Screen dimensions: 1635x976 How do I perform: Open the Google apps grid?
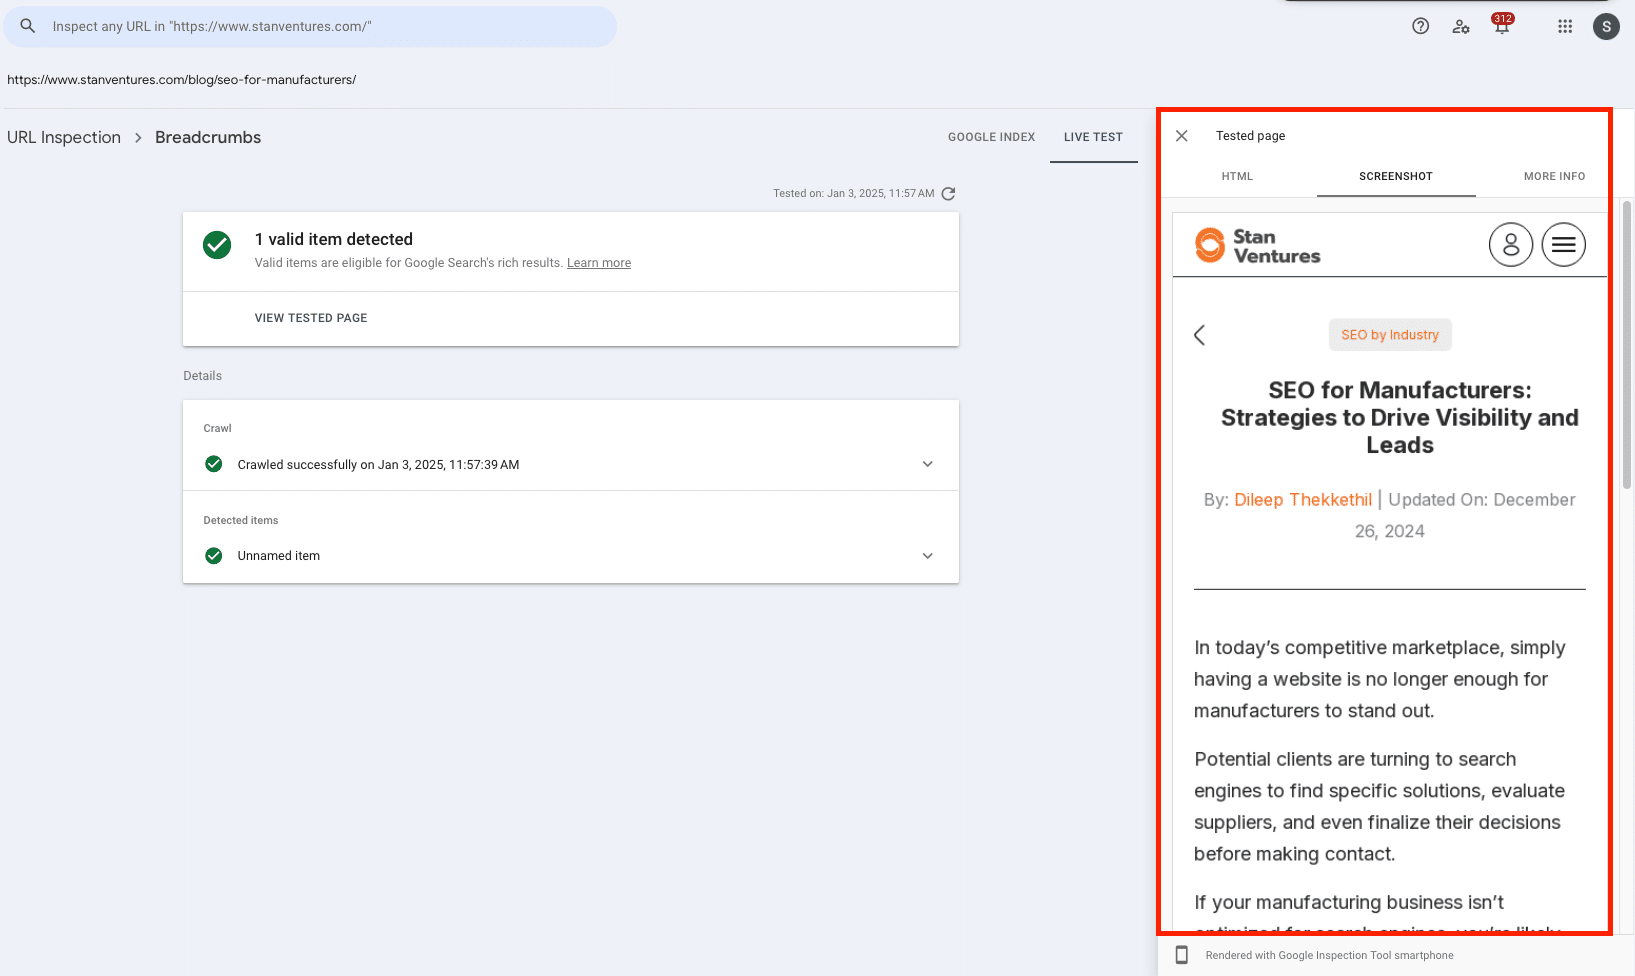click(1565, 26)
